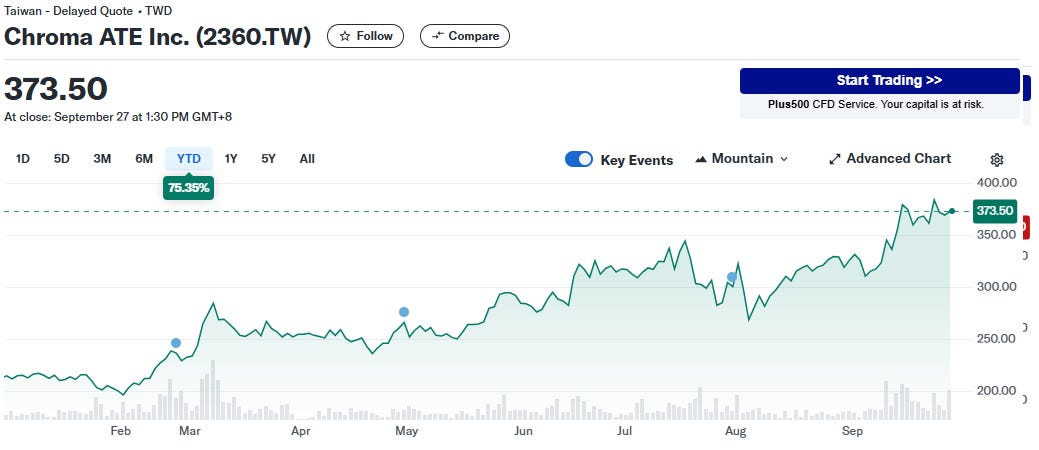Switch chart to 6M range
The height and width of the screenshot is (450, 1039).
coord(144,159)
